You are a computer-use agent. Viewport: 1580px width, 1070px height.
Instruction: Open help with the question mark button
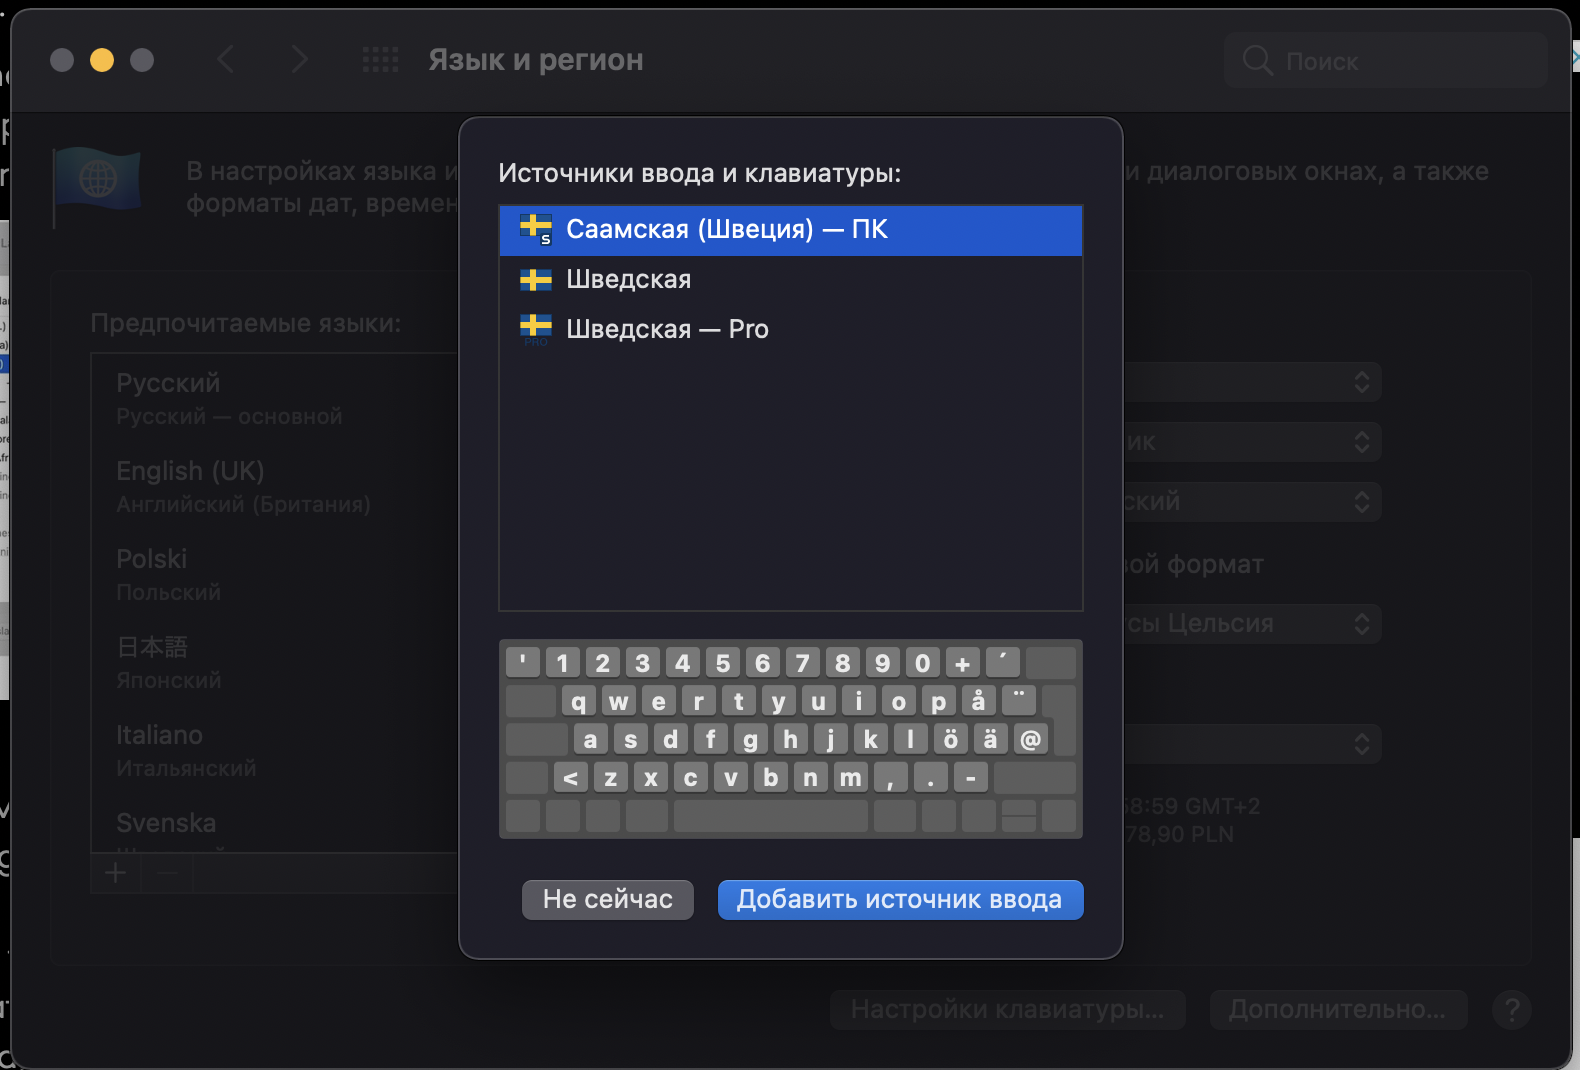pyautogui.click(x=1512, y=1010)
